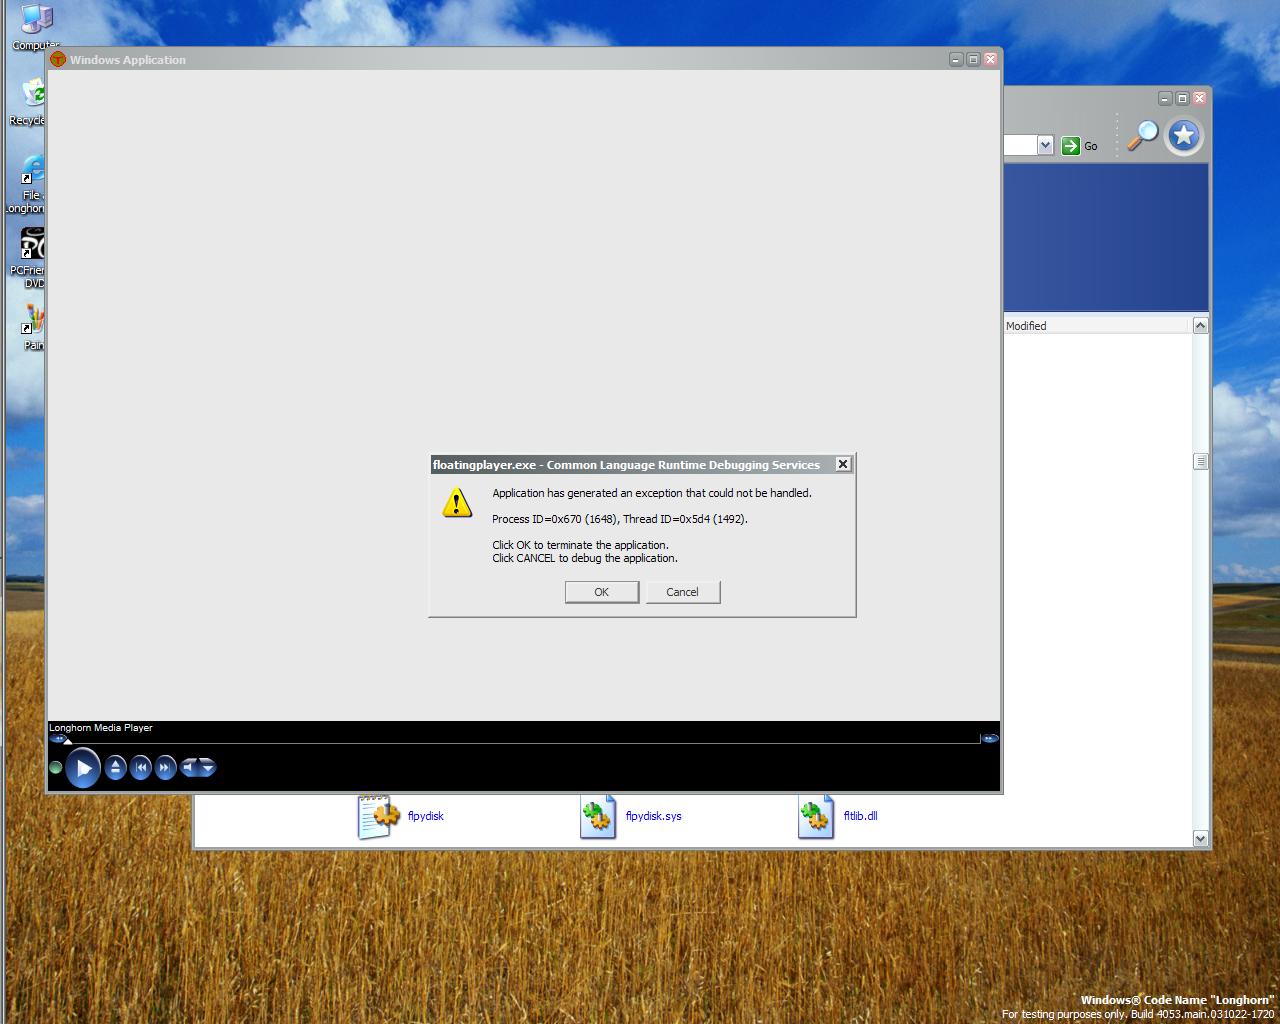Select the fltlib.dll file
Image resolution: width=1280 pixels, height=1024 pixels.
click(x=860, y=816)
